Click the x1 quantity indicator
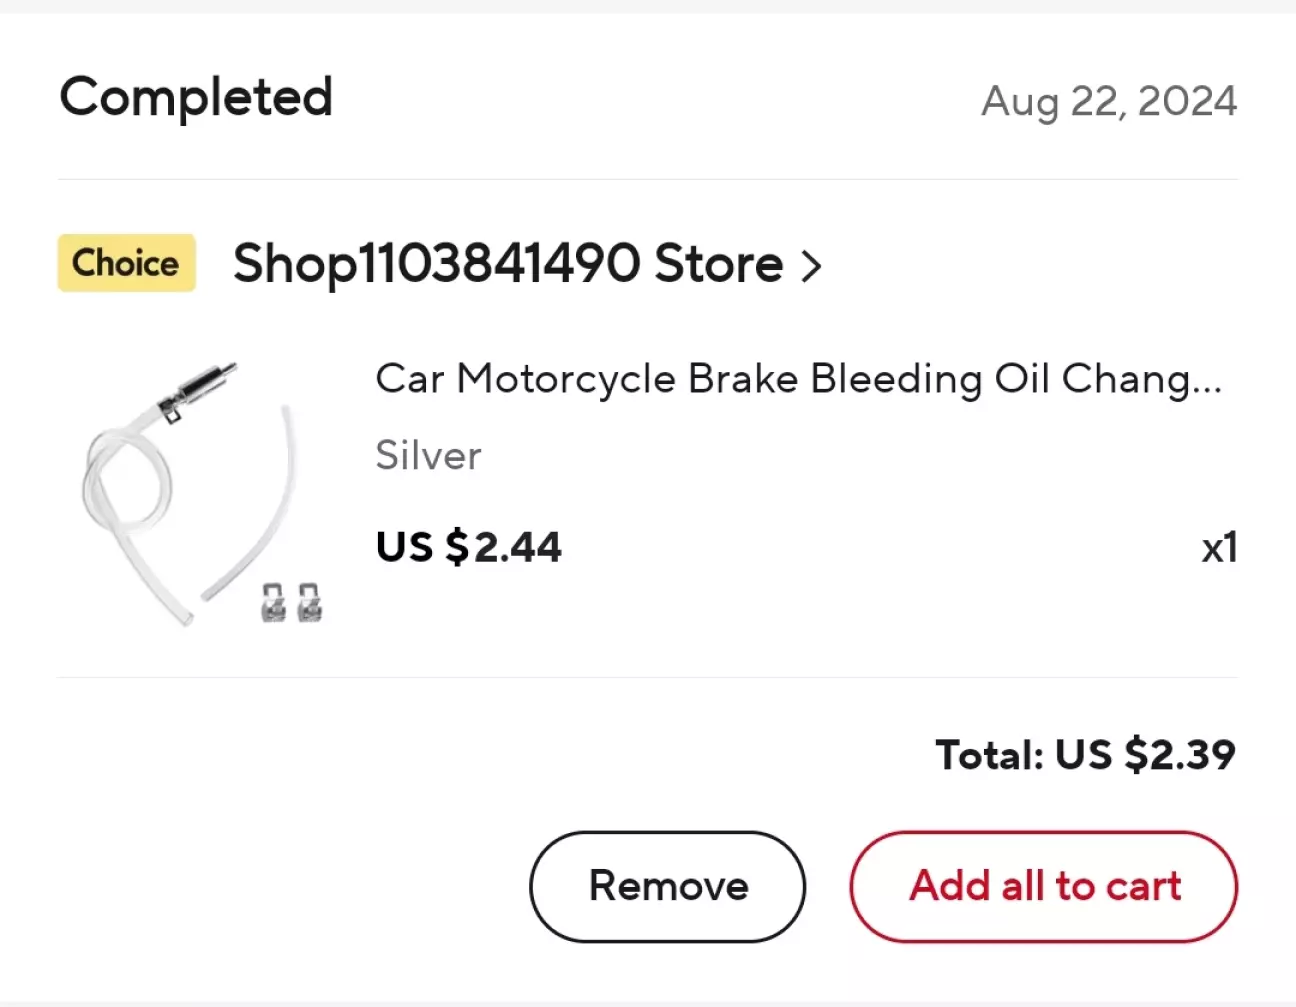Viewport: 1296px width, 1007px height. click(1218, 548)
